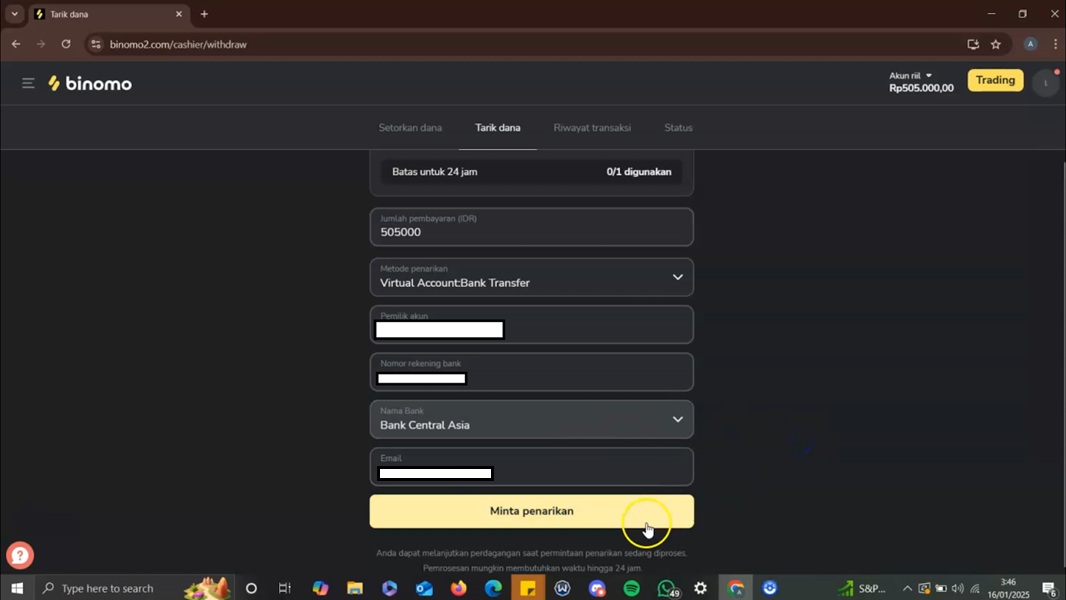Go back using browser back arrow
1066x600 pixels.
[x=16, y=44]
